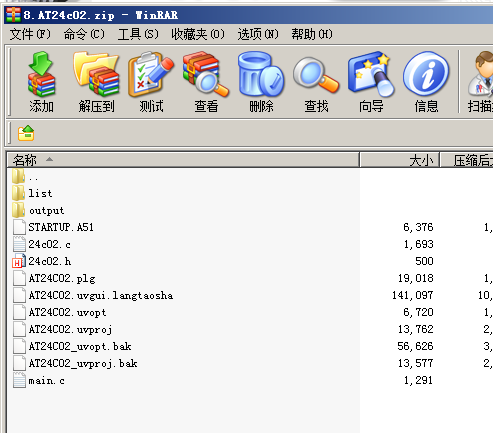Show archive 信息 (Info) icon
This screenshot has width=493, height=433.
click(x=426, y=74)
